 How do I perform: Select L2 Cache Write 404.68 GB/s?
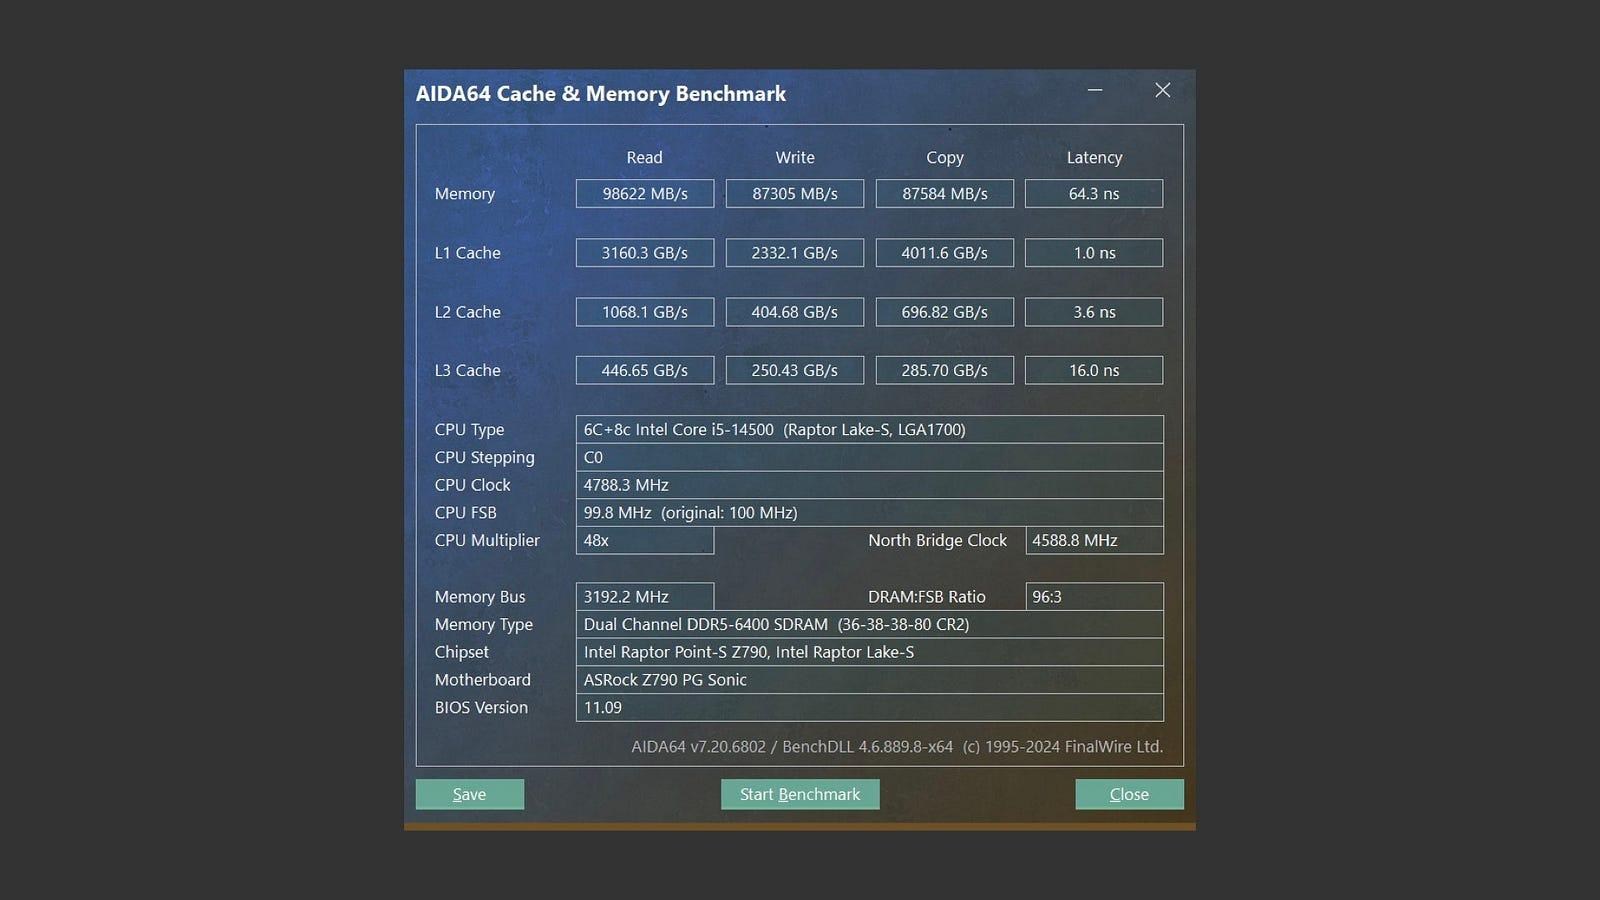pos(795,311)
